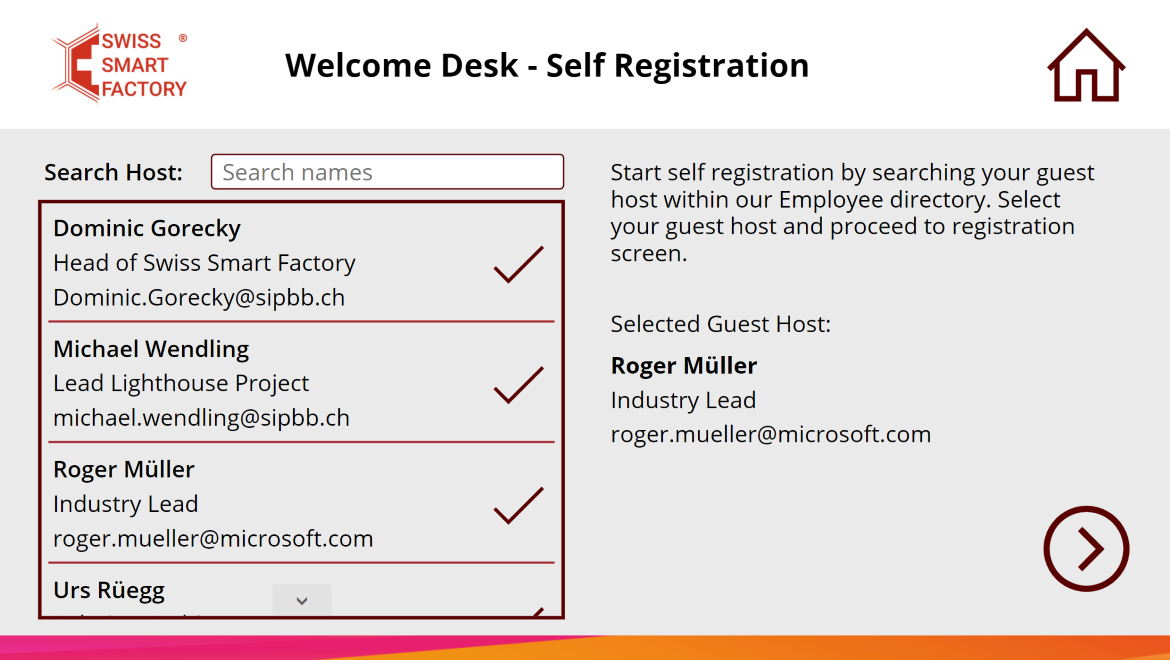Select Michael Wendling's checkmark icon
Image resolution: width=1170 pixels, height=660 pixels.
pos(519,385)
